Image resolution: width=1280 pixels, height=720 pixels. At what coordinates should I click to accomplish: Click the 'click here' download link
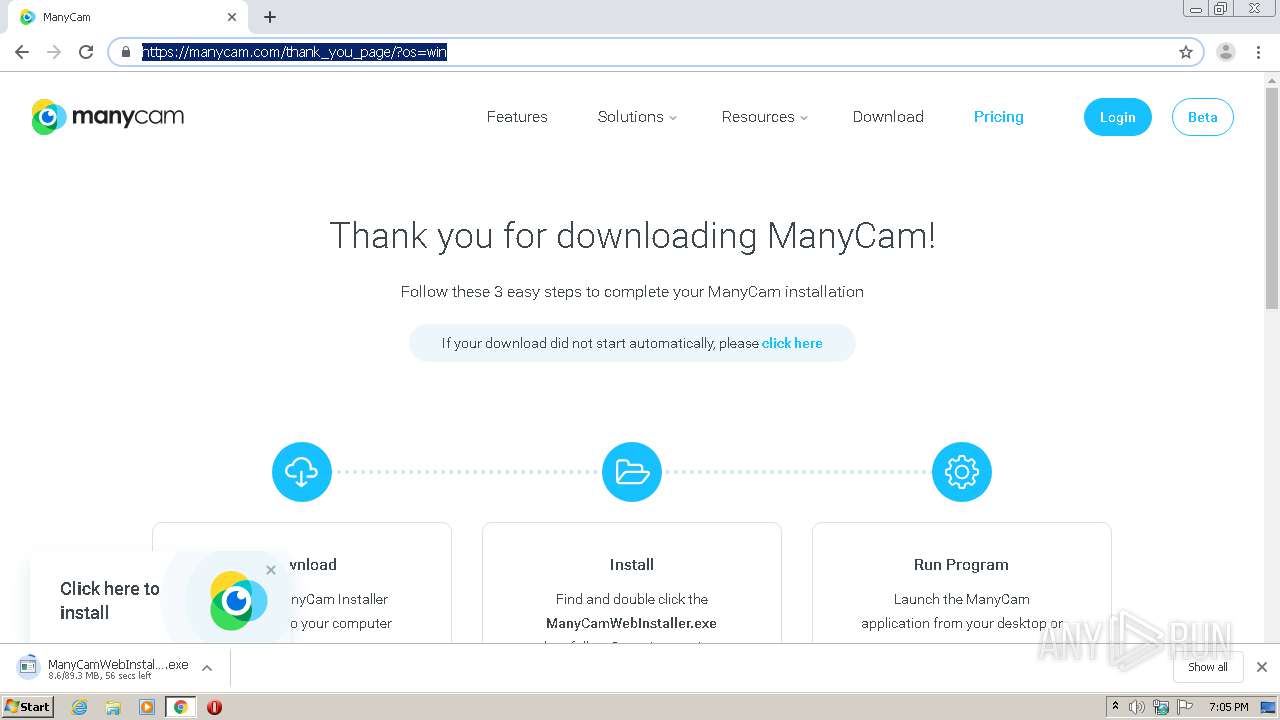pyautogui.click(x=792, y=343)
